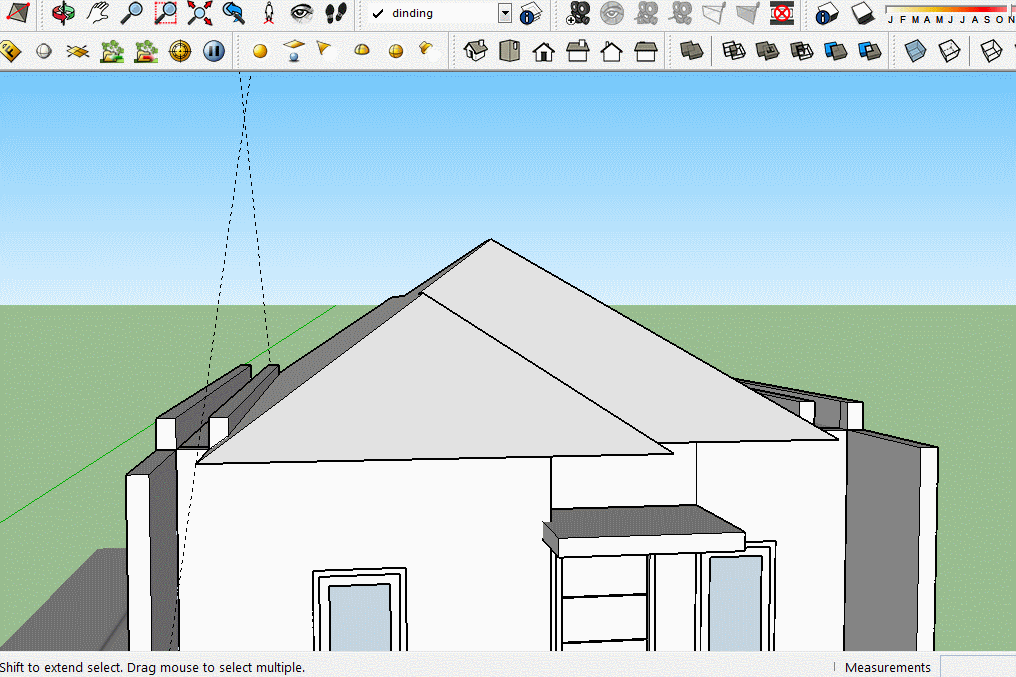The image size is (1016, 677).
Task: Click status text 'Shift to extend select'
Action: [x=60, y=667]
